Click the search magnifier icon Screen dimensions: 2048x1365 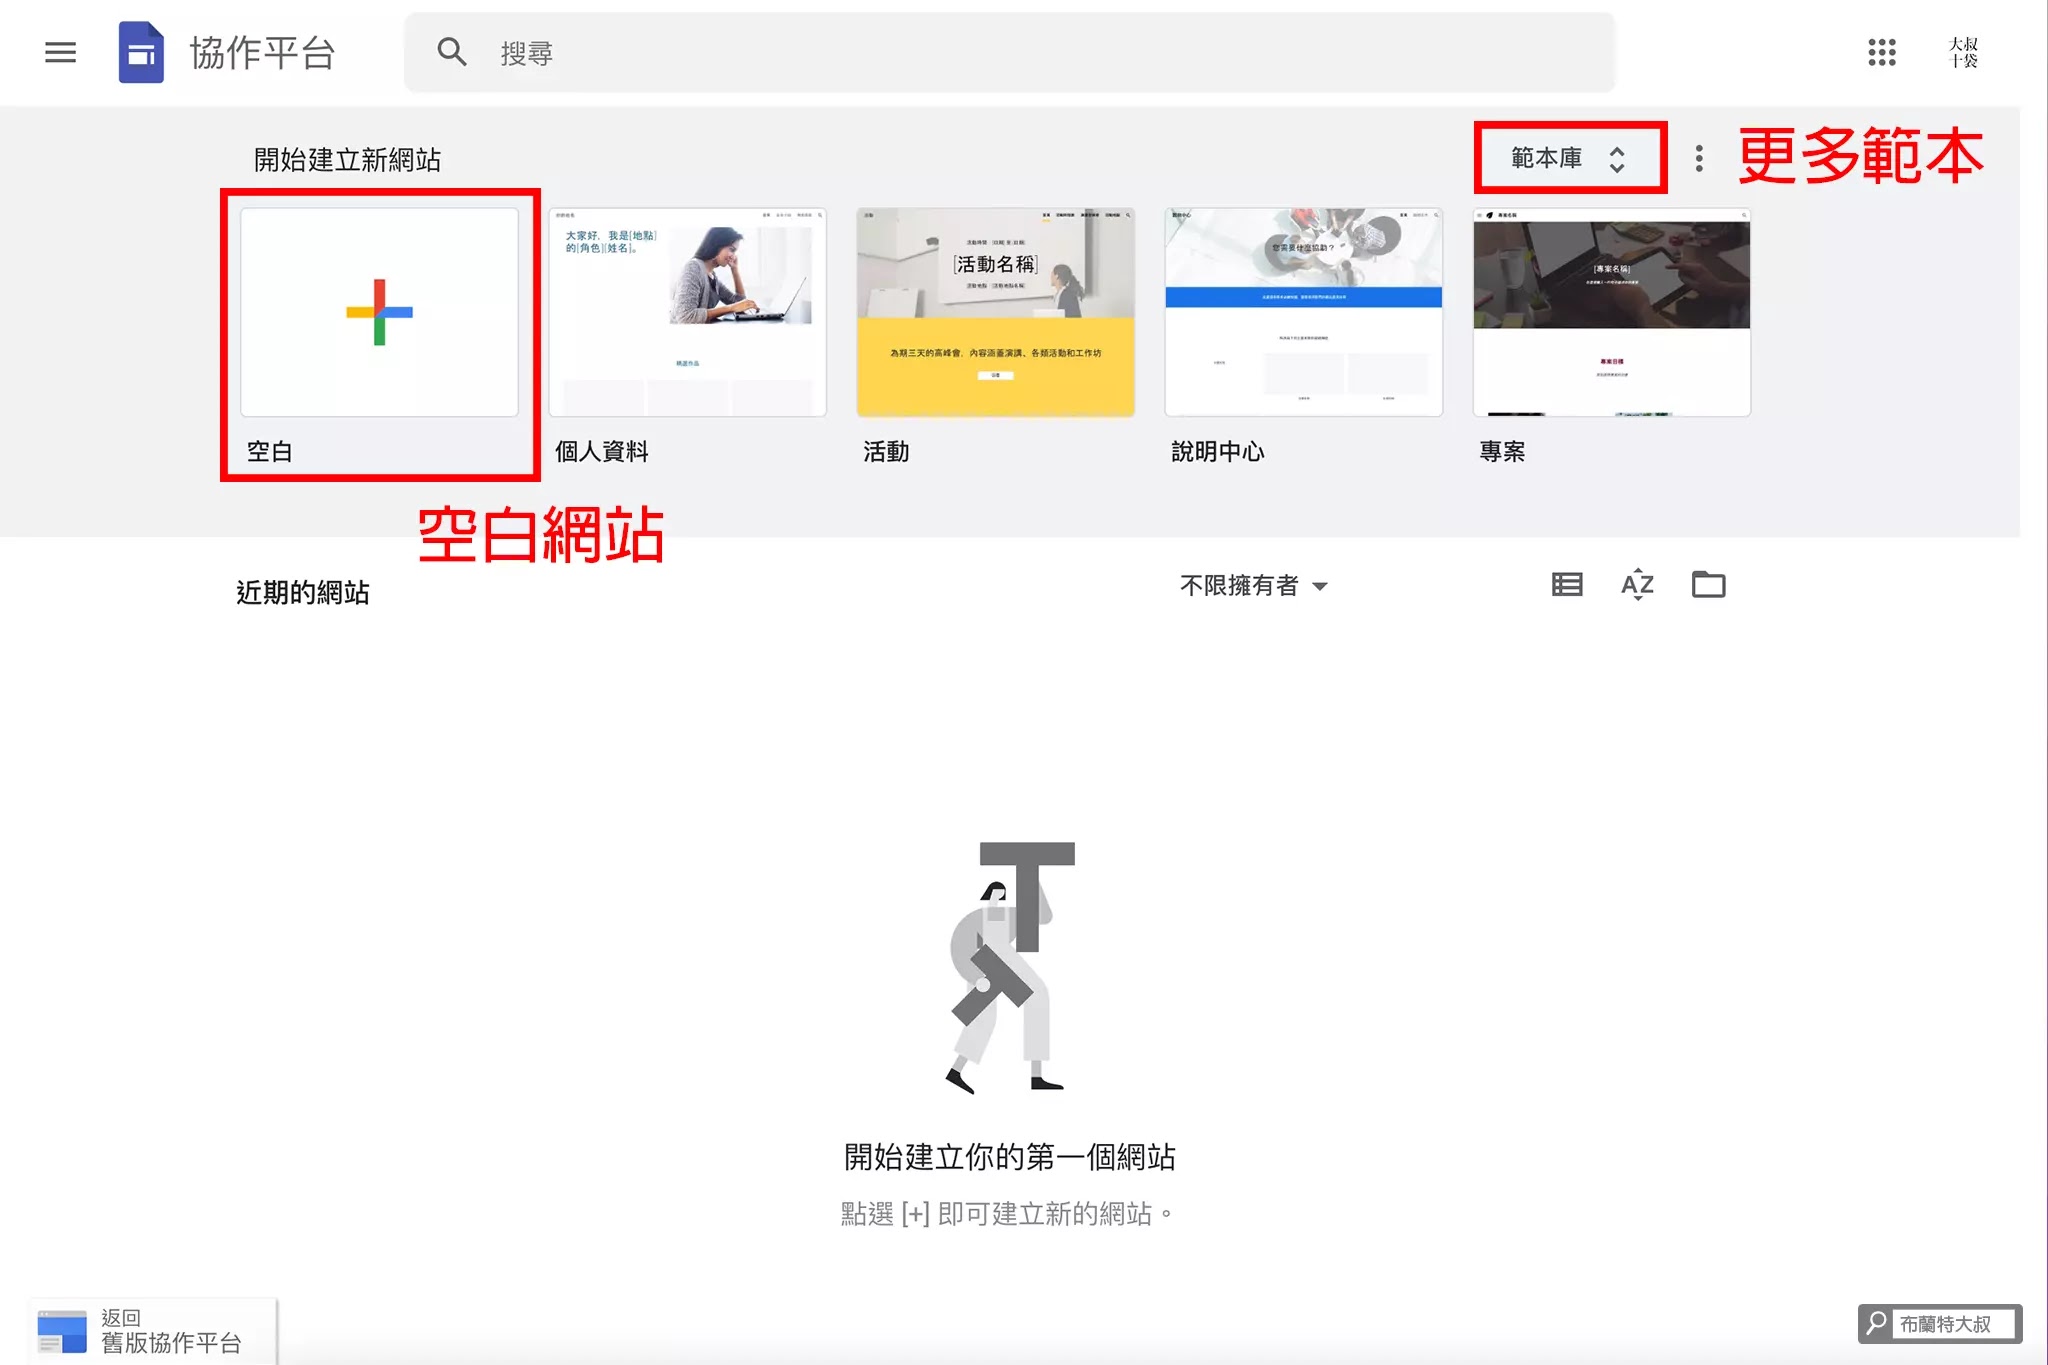[452, 52]
